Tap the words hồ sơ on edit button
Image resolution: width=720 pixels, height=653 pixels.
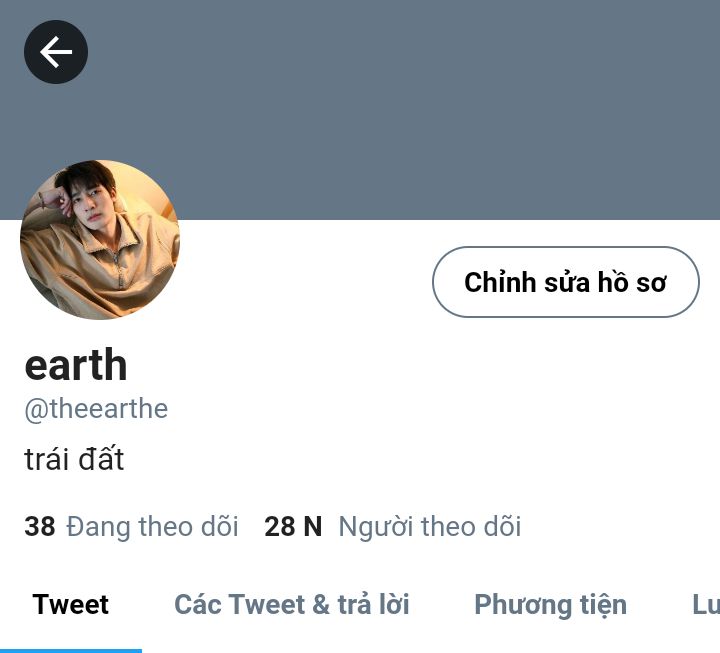[x=632, y=282]
